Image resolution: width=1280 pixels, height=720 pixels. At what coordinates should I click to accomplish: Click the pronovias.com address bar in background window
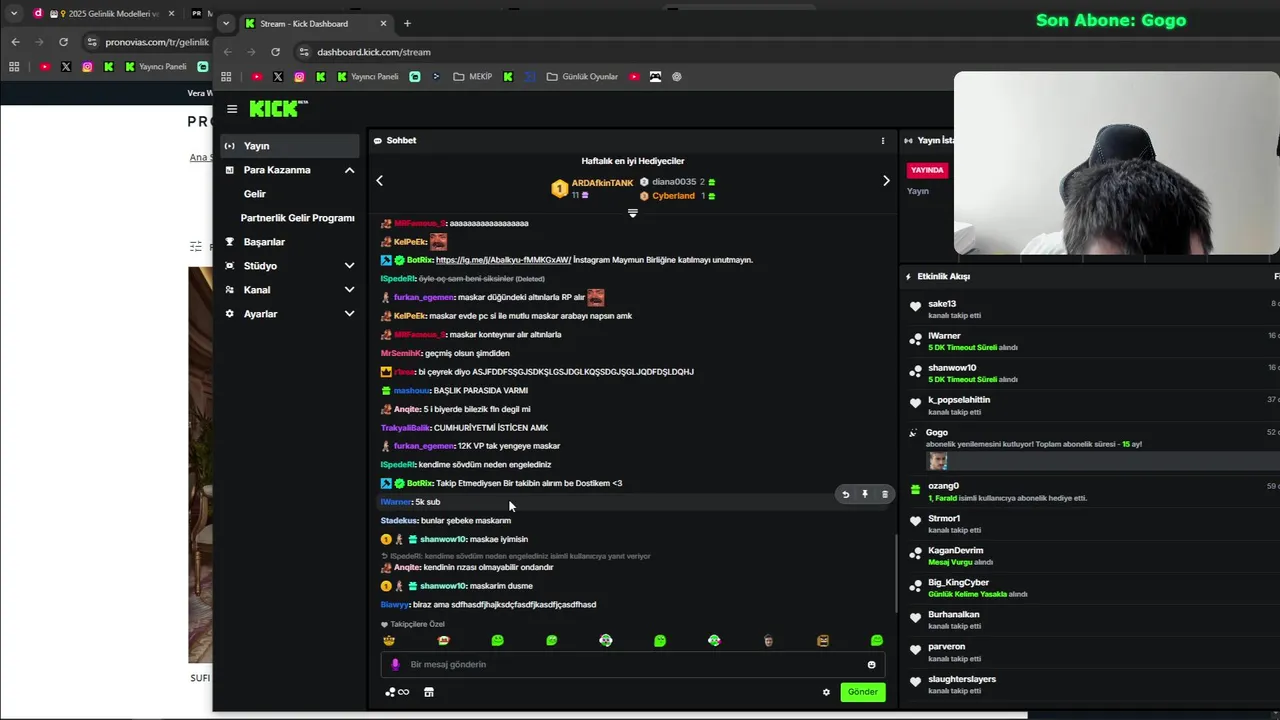coord(157,42)
